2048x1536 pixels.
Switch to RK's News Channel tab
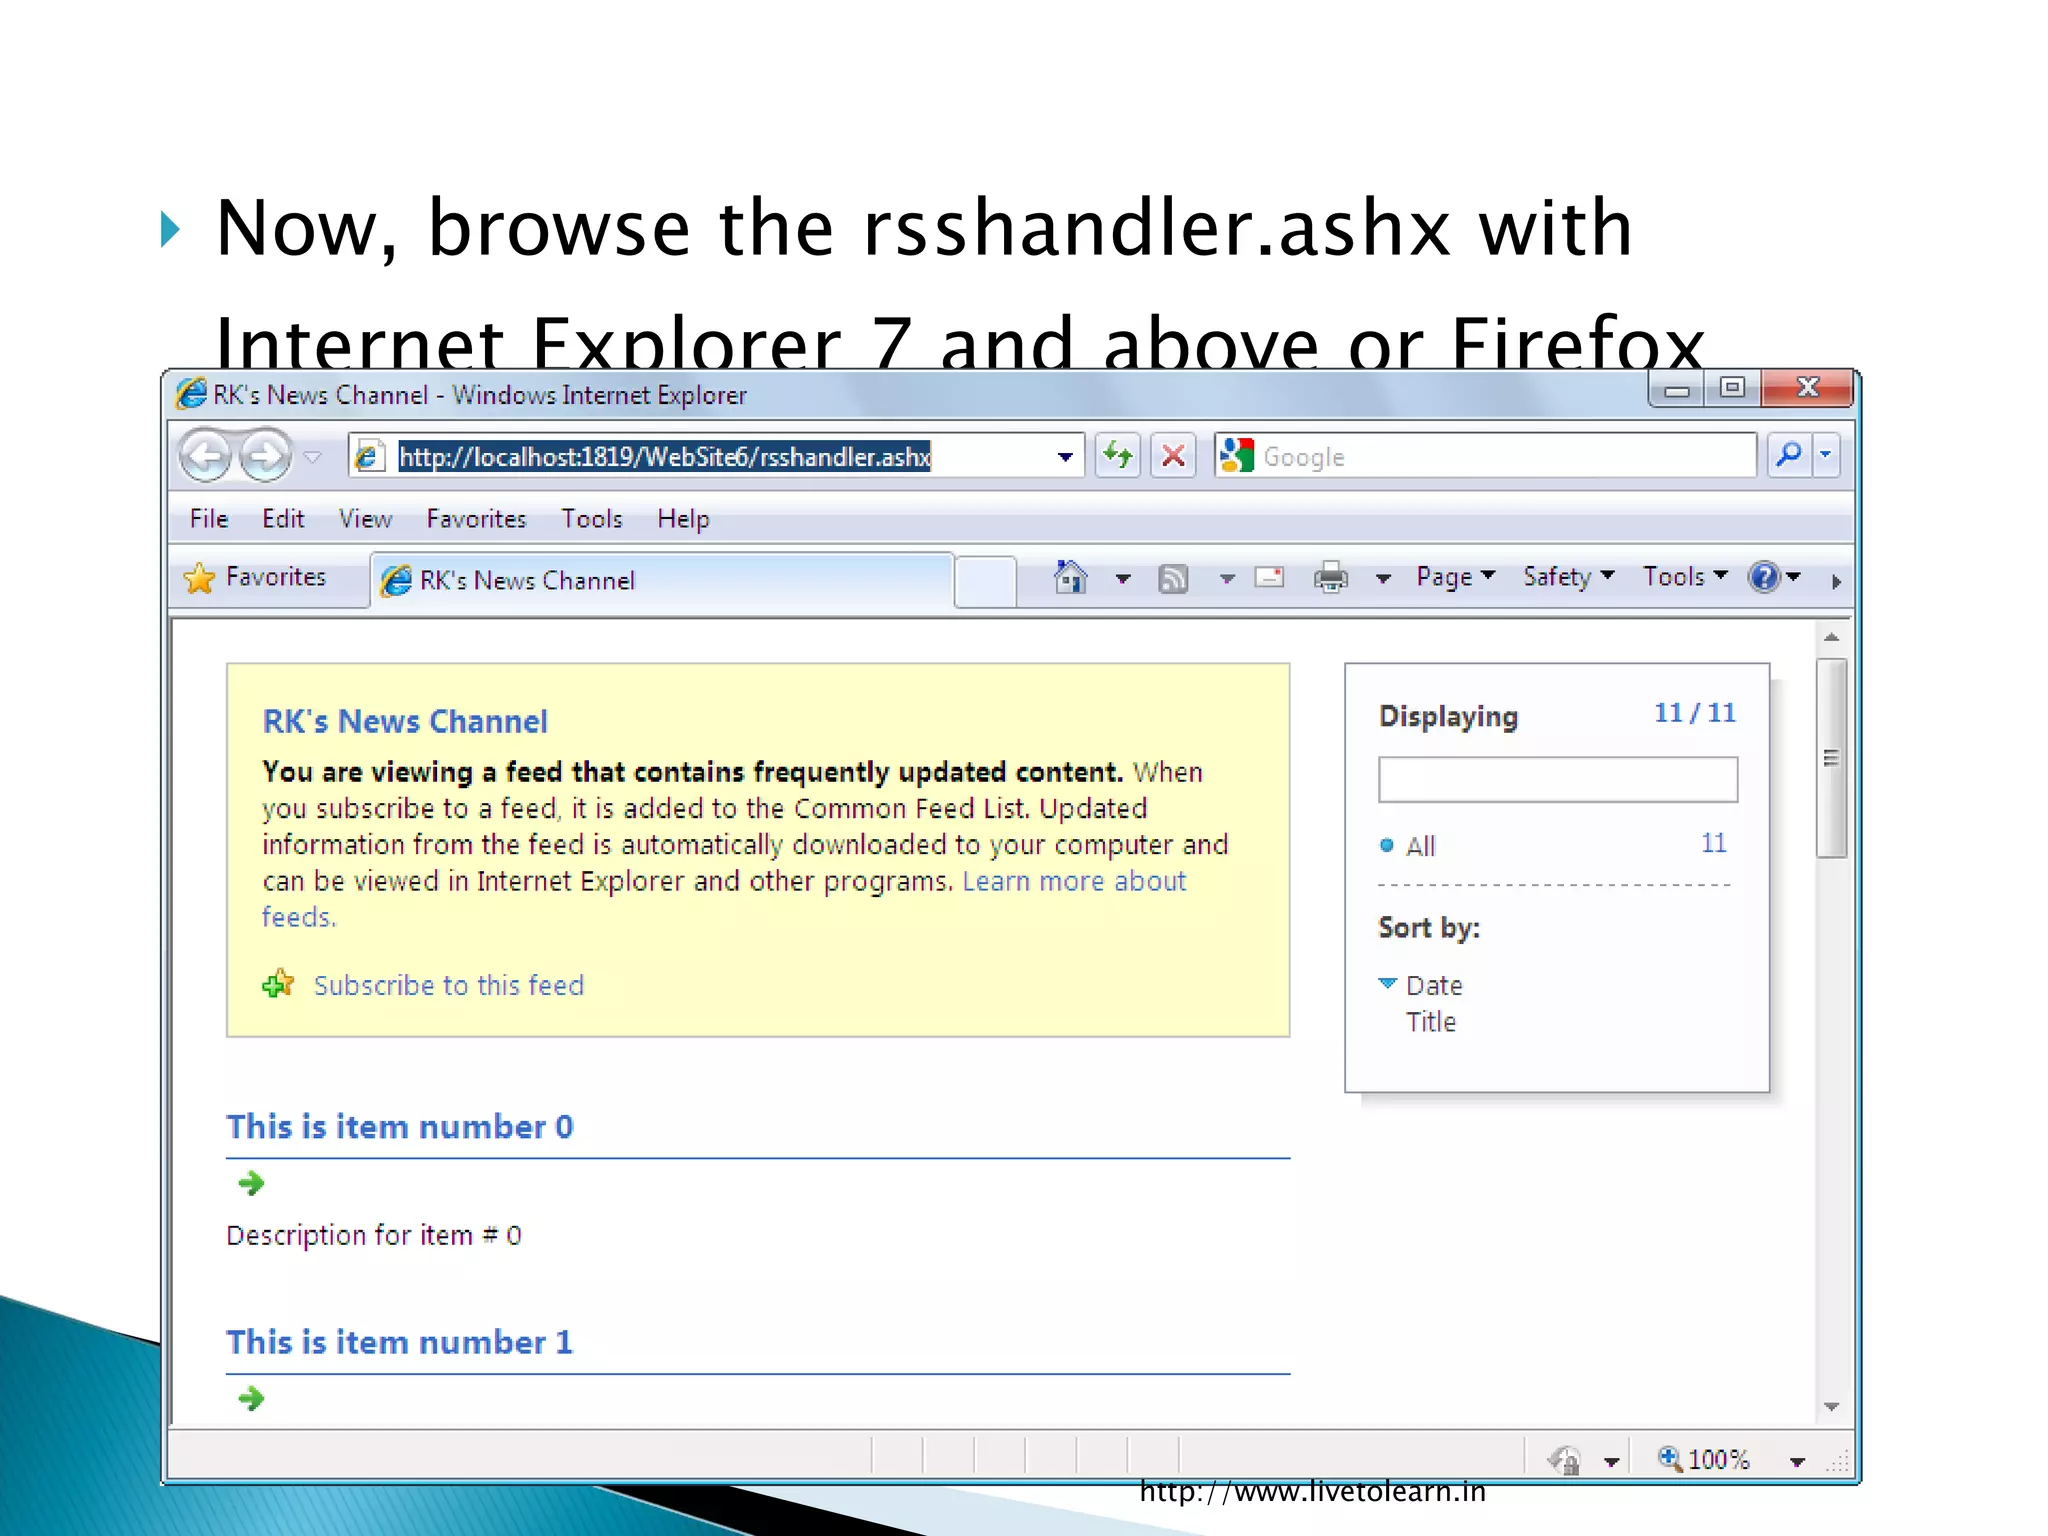(x=661, y=580)
